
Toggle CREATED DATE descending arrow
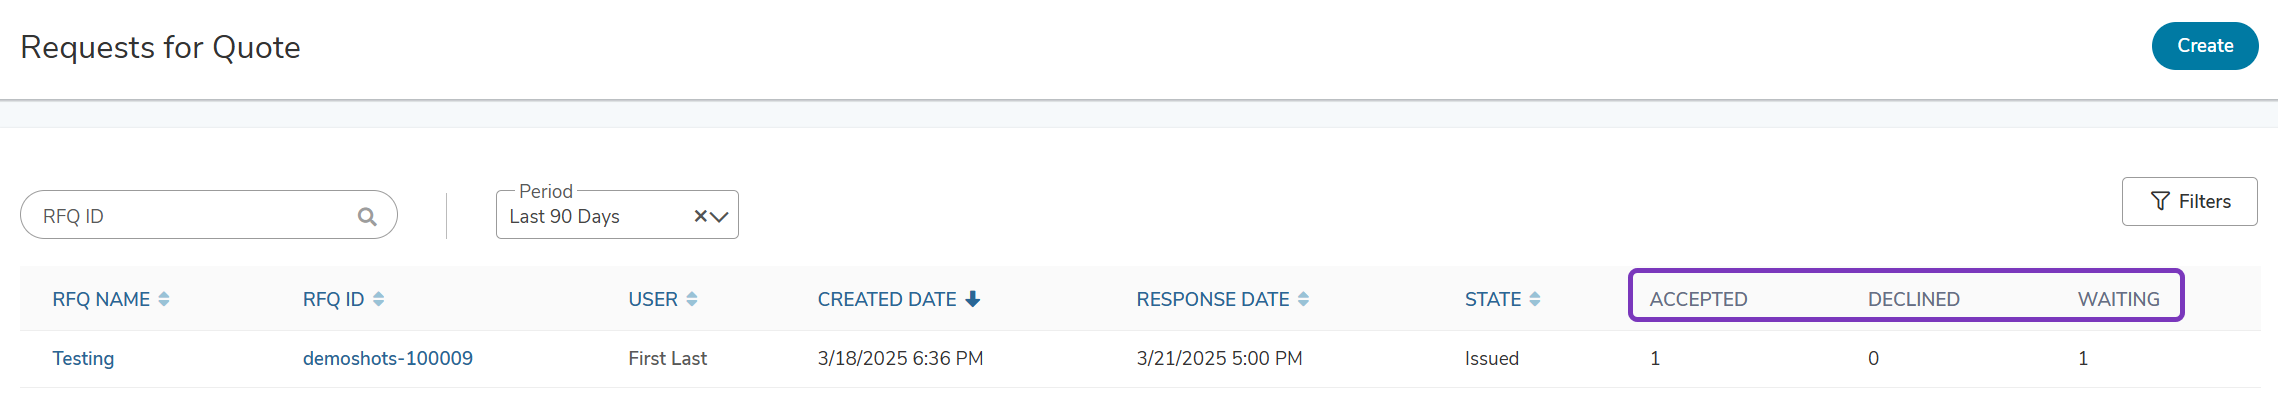[x=972, y=299]
